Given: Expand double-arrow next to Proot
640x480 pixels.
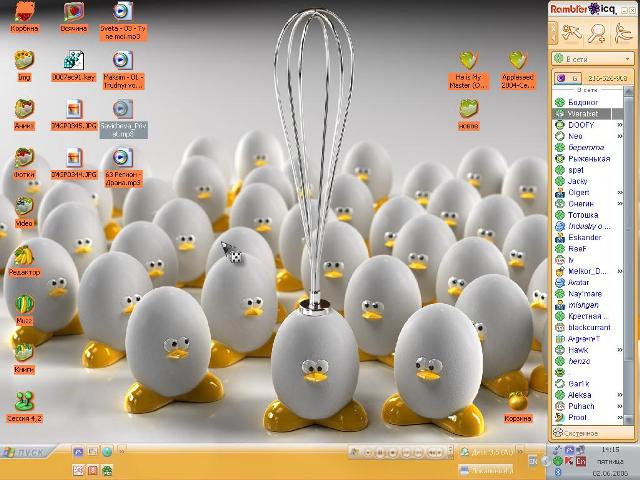Looking at the screenshot, I should point(620,417).
